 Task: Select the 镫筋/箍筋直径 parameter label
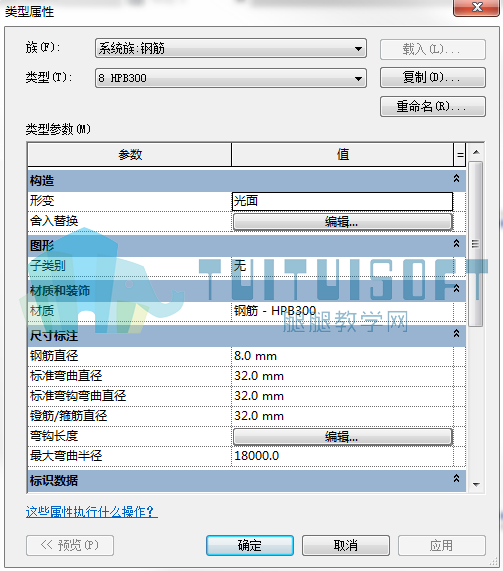(68, 416)
